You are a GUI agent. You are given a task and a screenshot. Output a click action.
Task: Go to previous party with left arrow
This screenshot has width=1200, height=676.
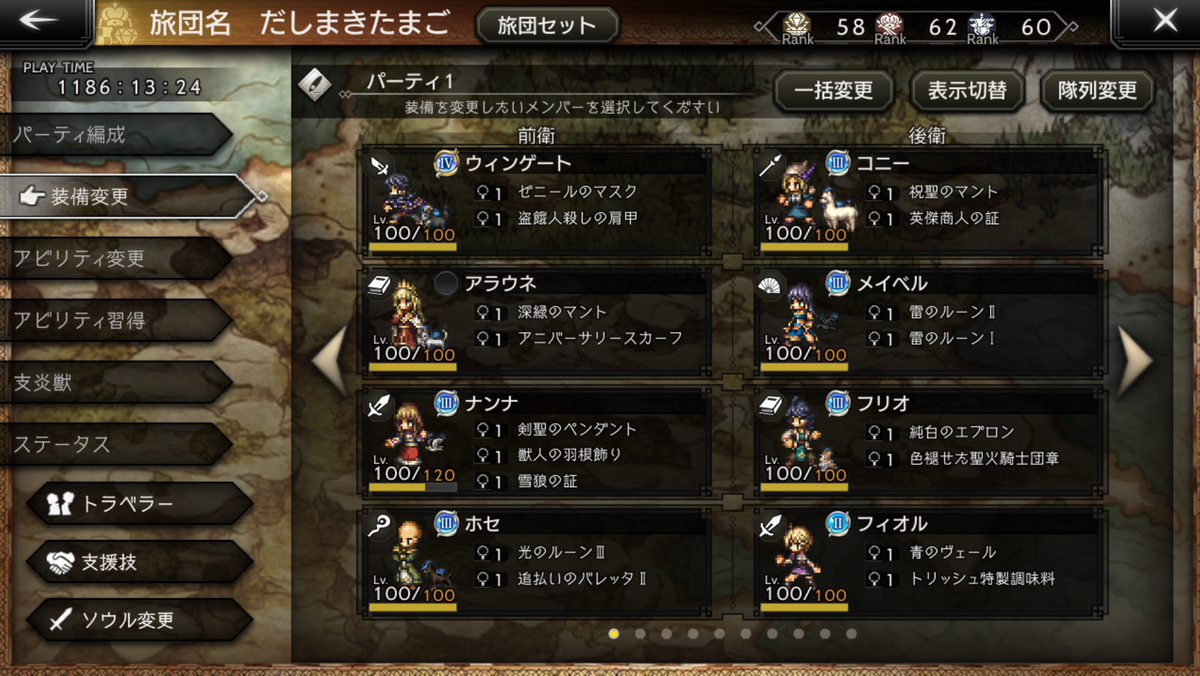click(330, 361)
